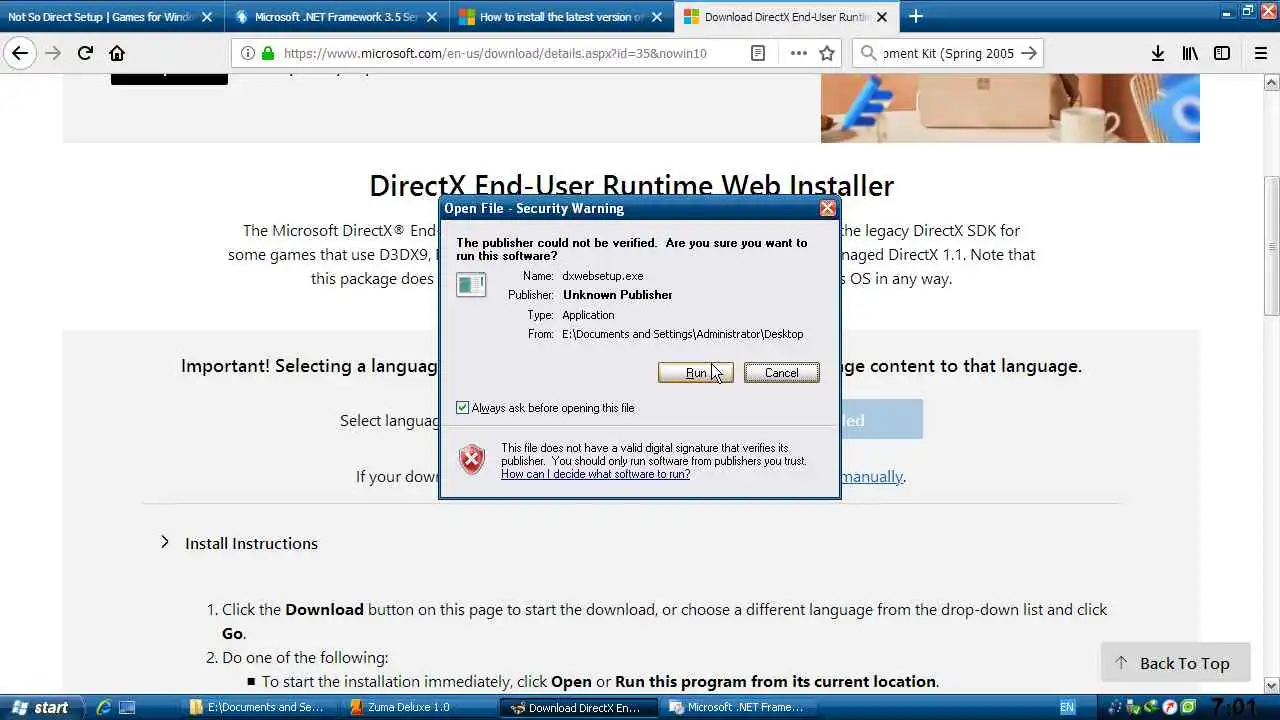
Task: Open the Windows Start menu
Action: pyautogui.click(x=40, y=707)
